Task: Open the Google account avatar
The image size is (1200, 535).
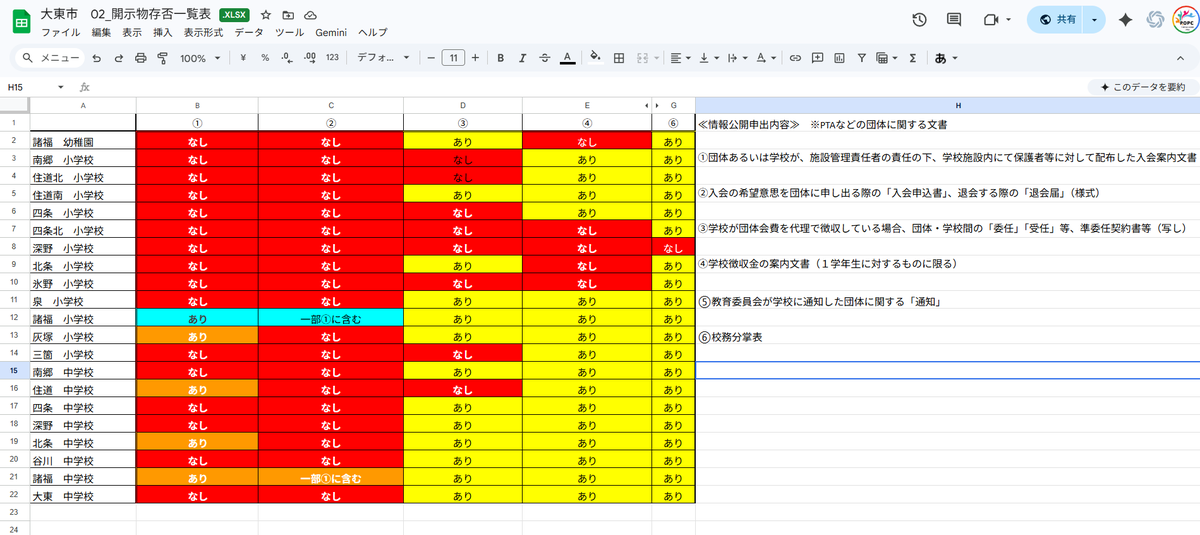Action: [1186, 20]
